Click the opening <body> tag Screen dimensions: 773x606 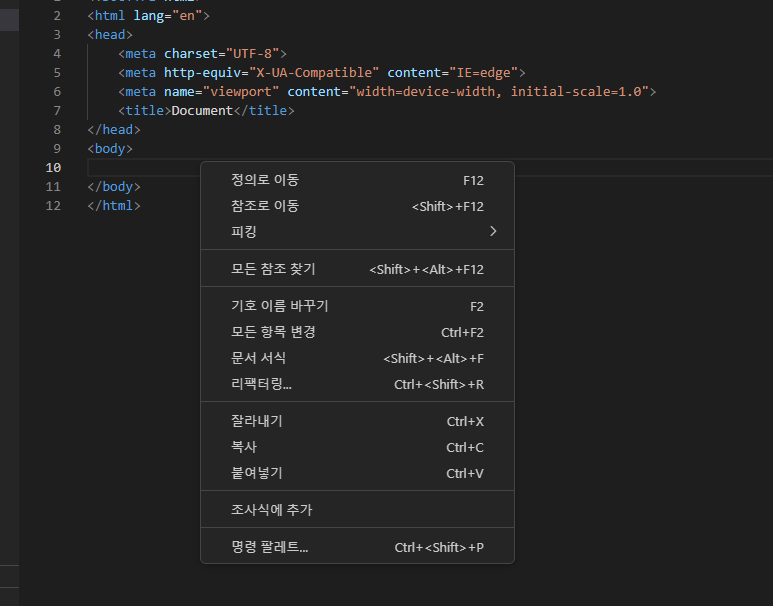(110, 148)
